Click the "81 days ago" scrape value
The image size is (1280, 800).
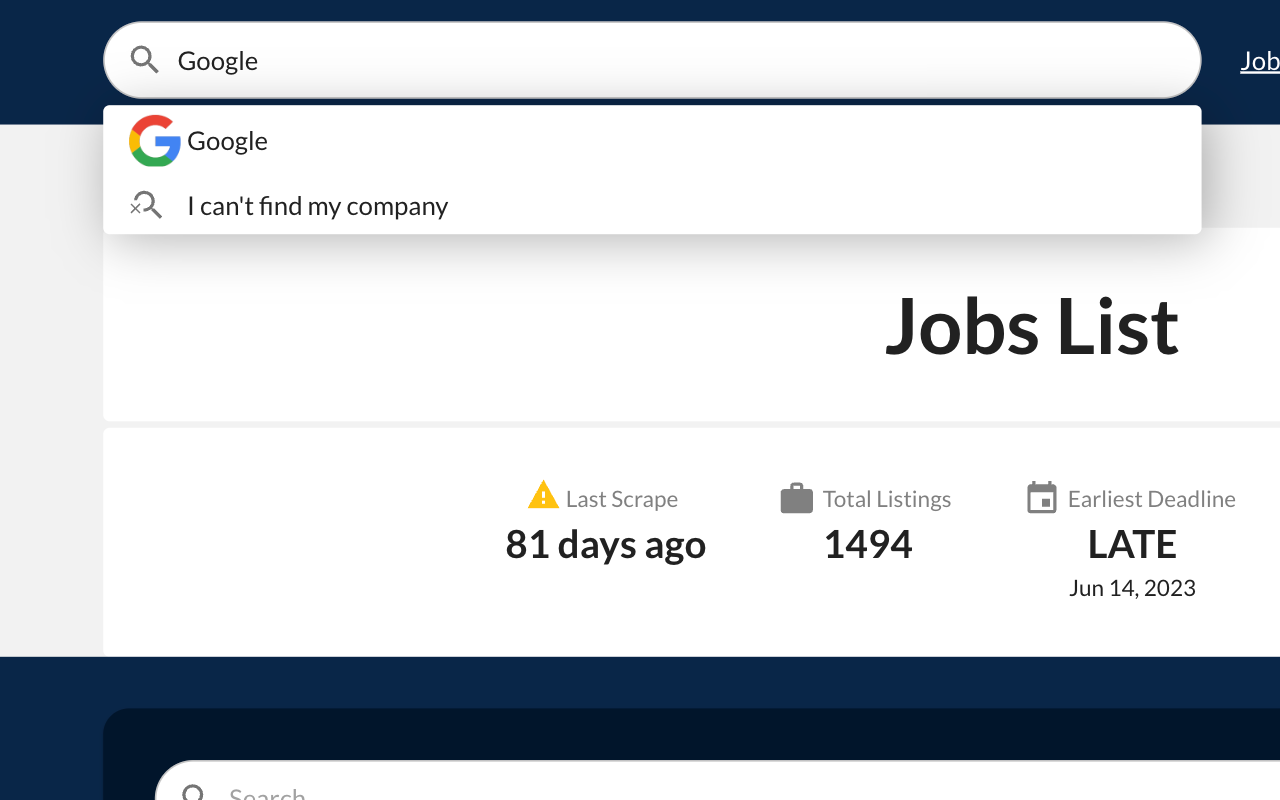[606, 545]
